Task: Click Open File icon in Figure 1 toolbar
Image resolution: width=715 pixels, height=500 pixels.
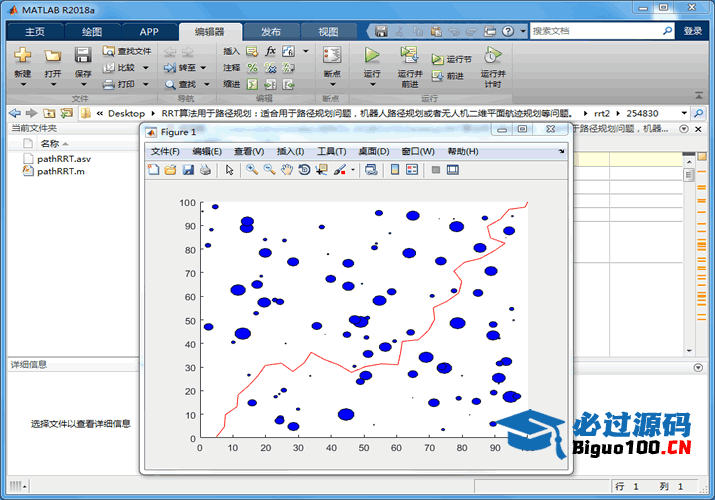Action: 171,170
